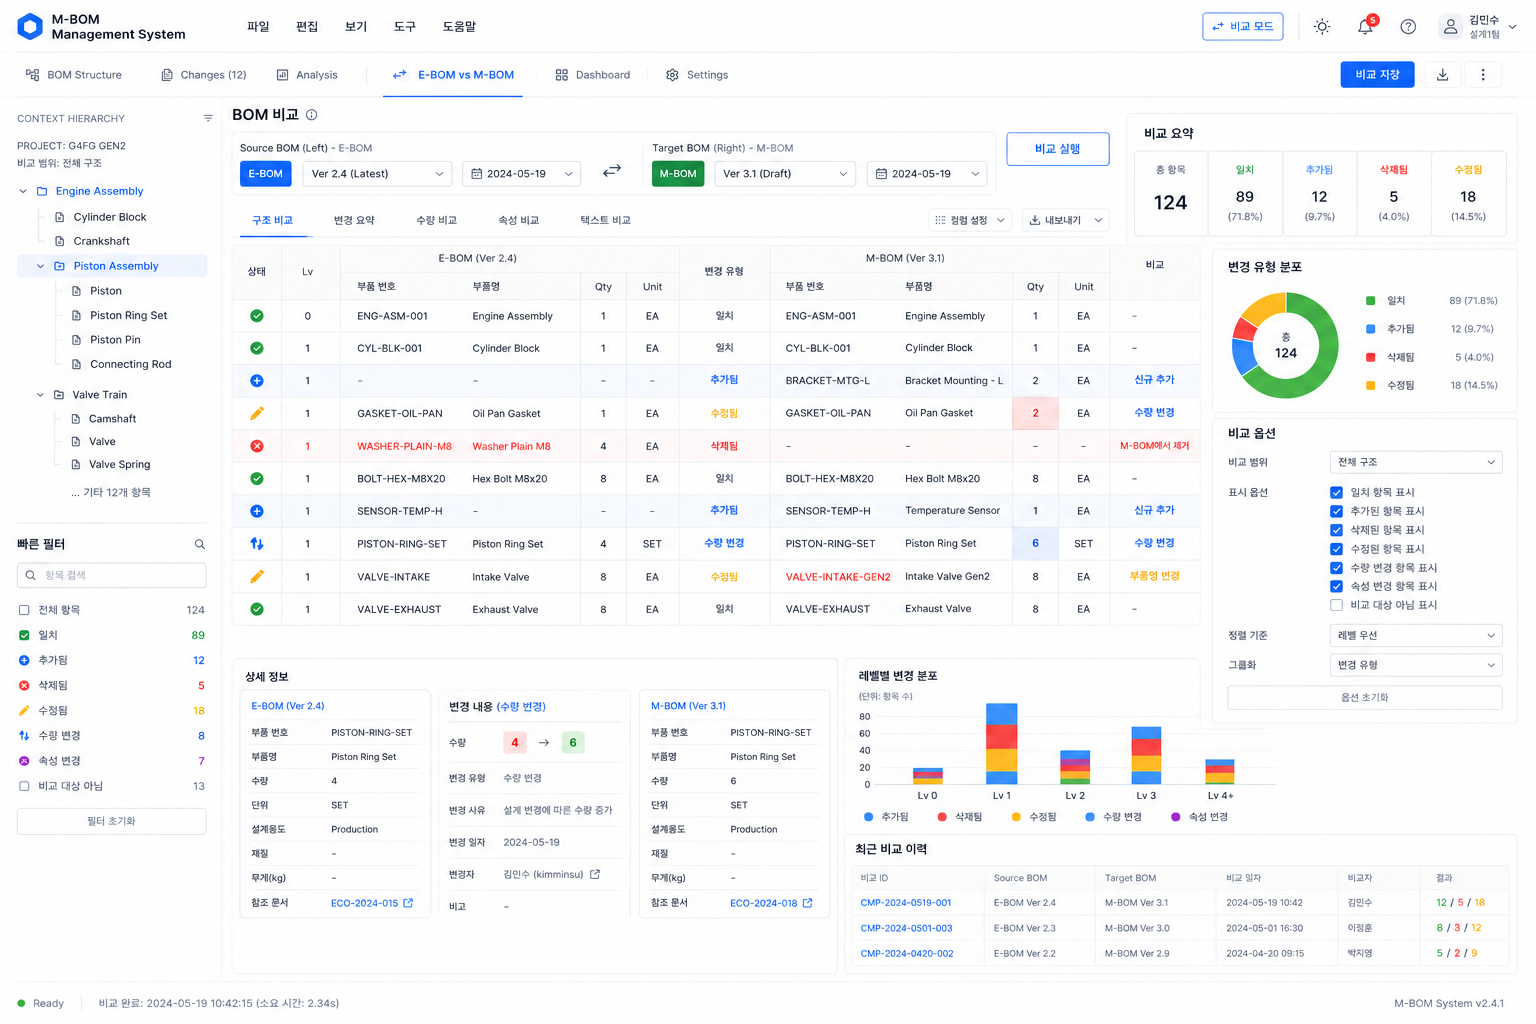This screenshot has width=1536, height=1024.
Task: Click the red 삭제됨 legend swatch in donut legend
Action: (1370, 357)
